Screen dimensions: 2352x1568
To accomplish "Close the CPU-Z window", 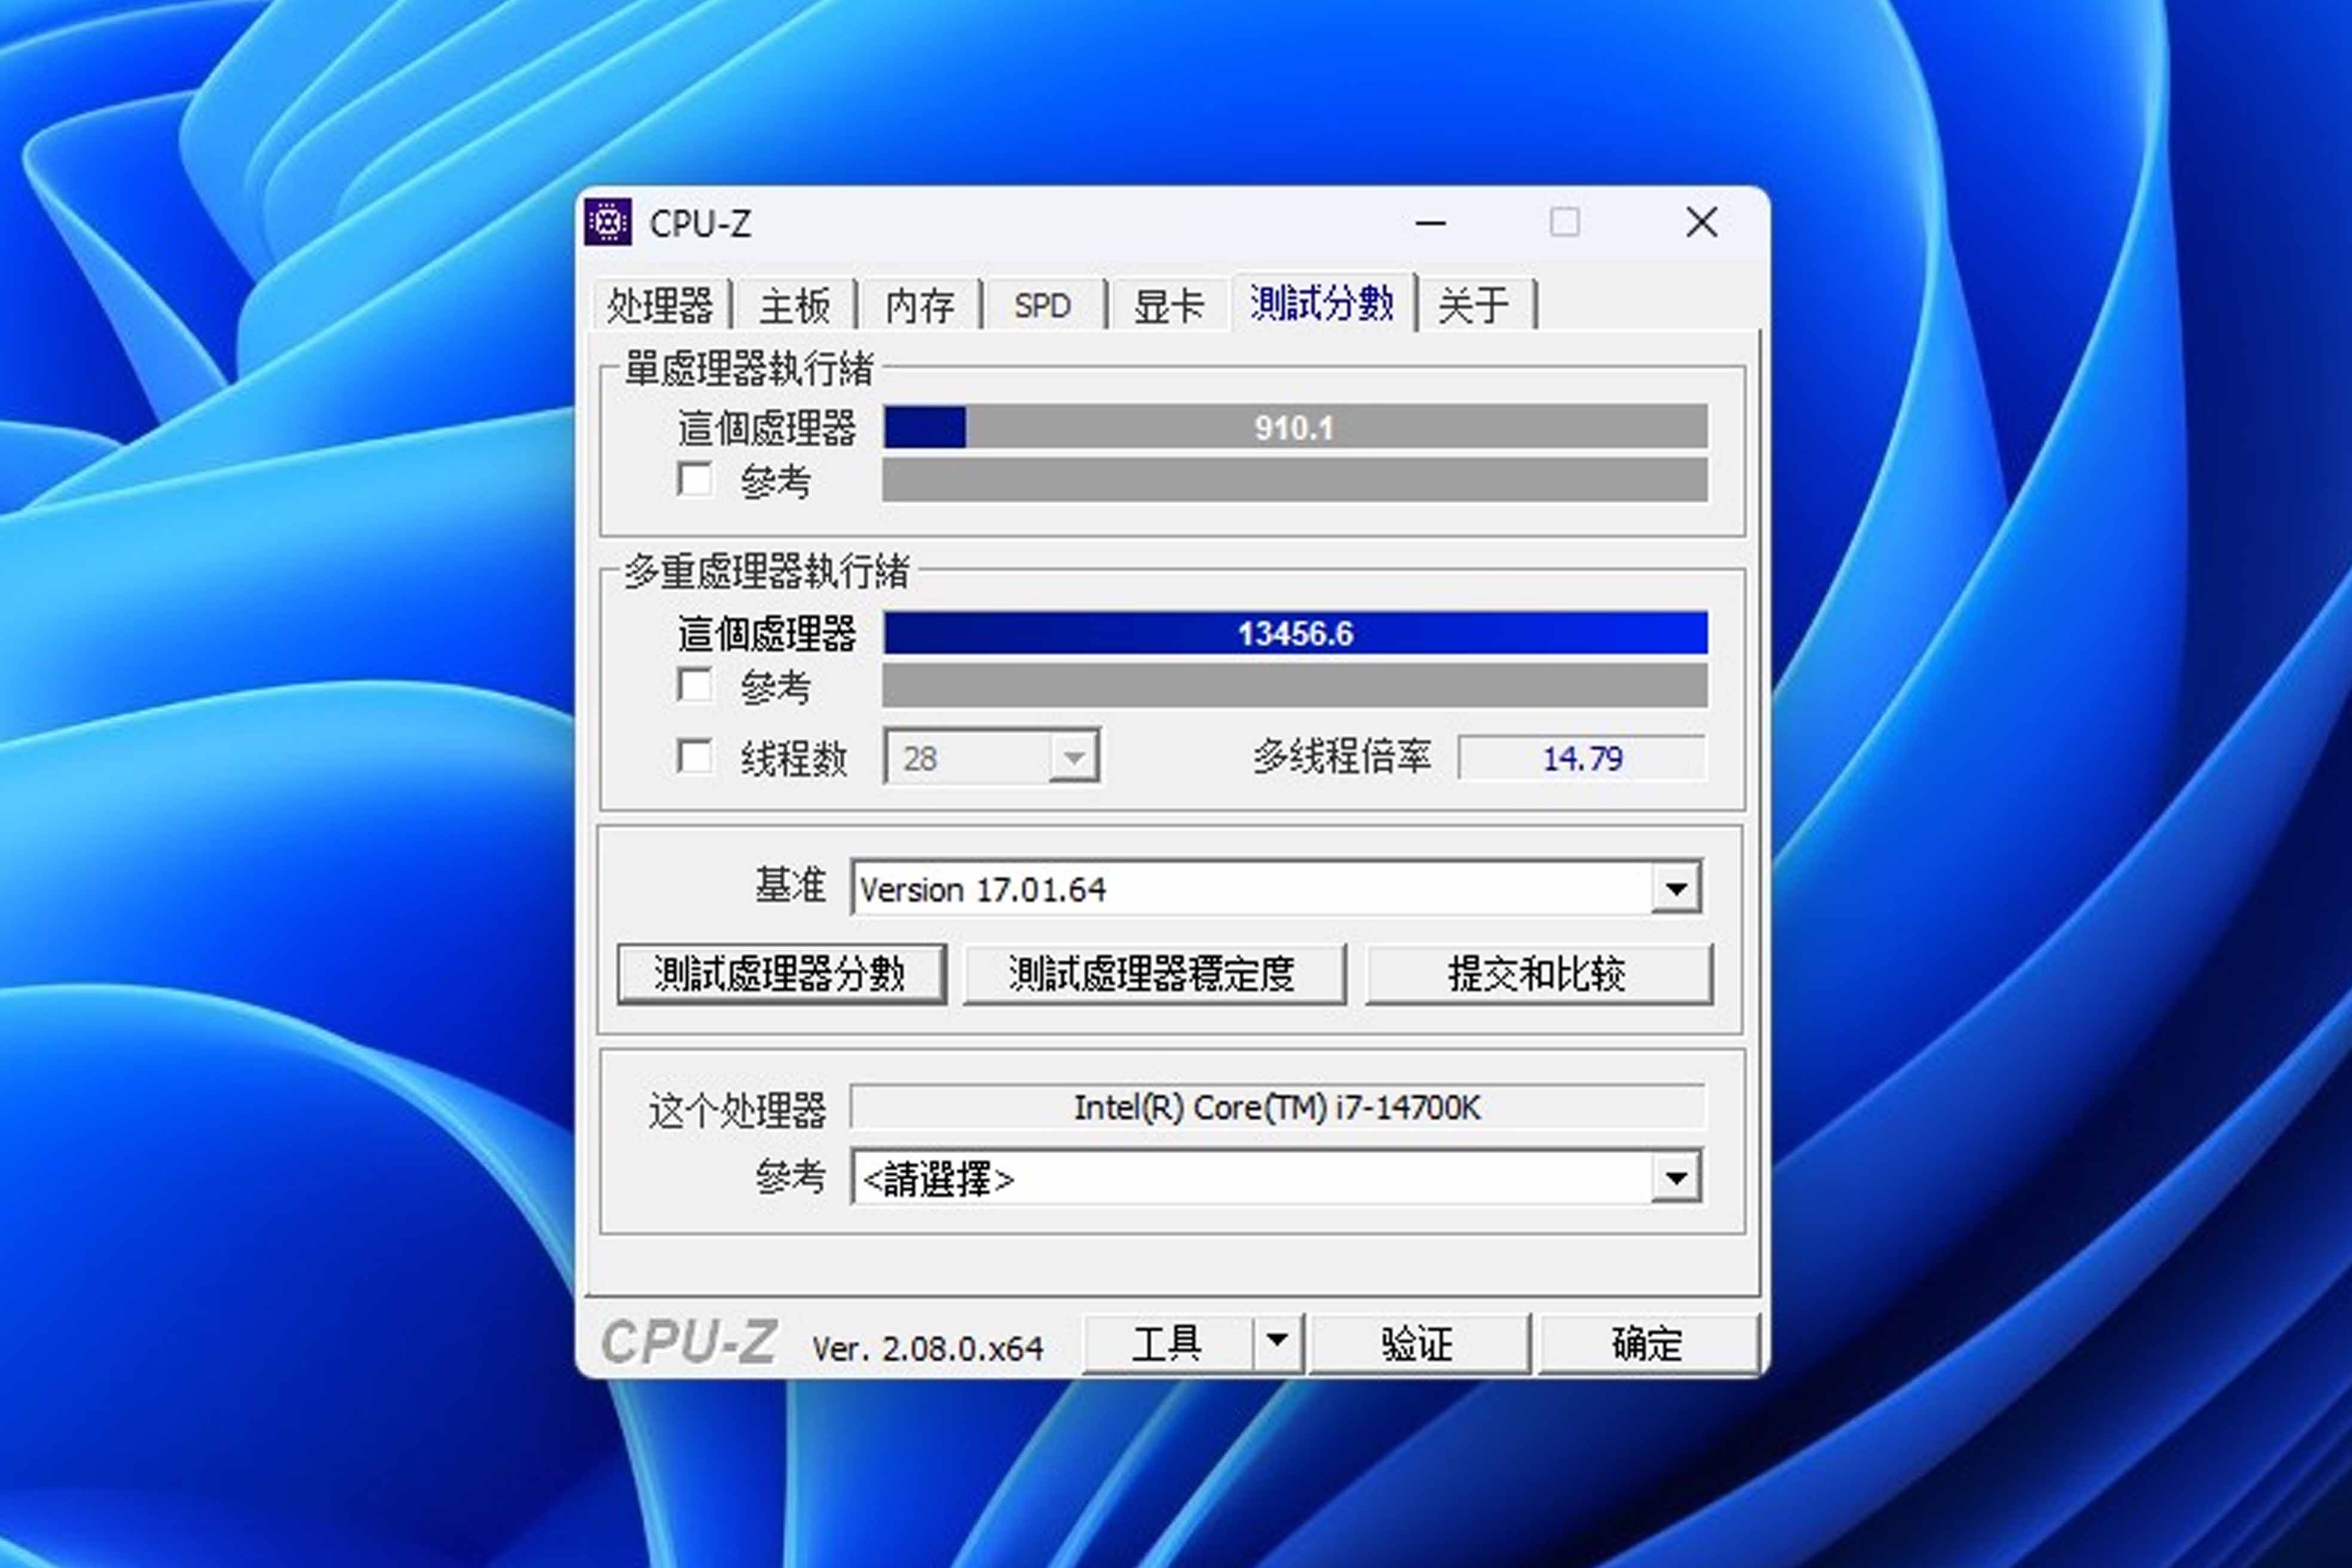I will (x=1702, y=222).
